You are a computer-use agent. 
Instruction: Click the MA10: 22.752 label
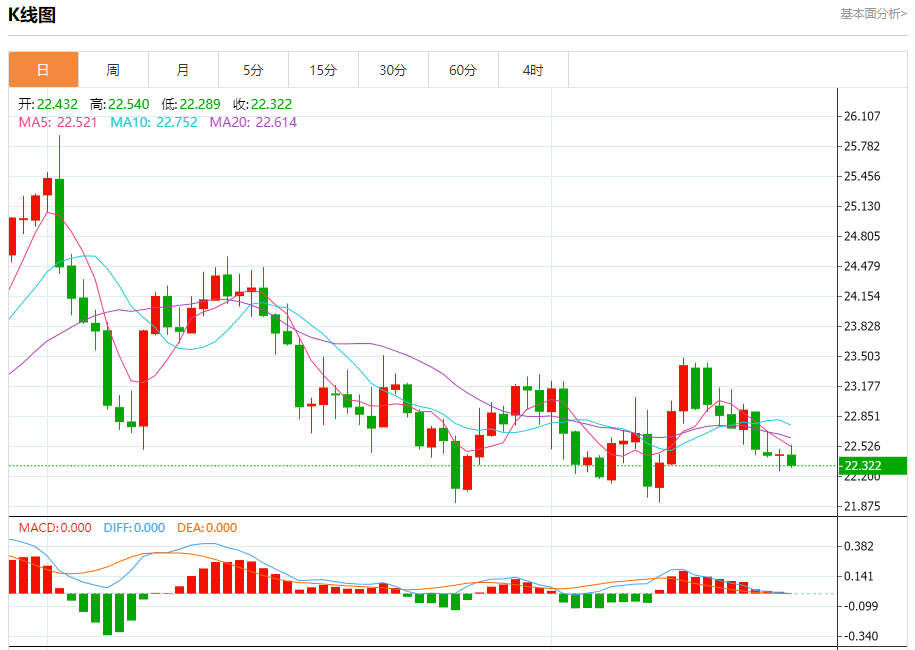pos(154,123)
